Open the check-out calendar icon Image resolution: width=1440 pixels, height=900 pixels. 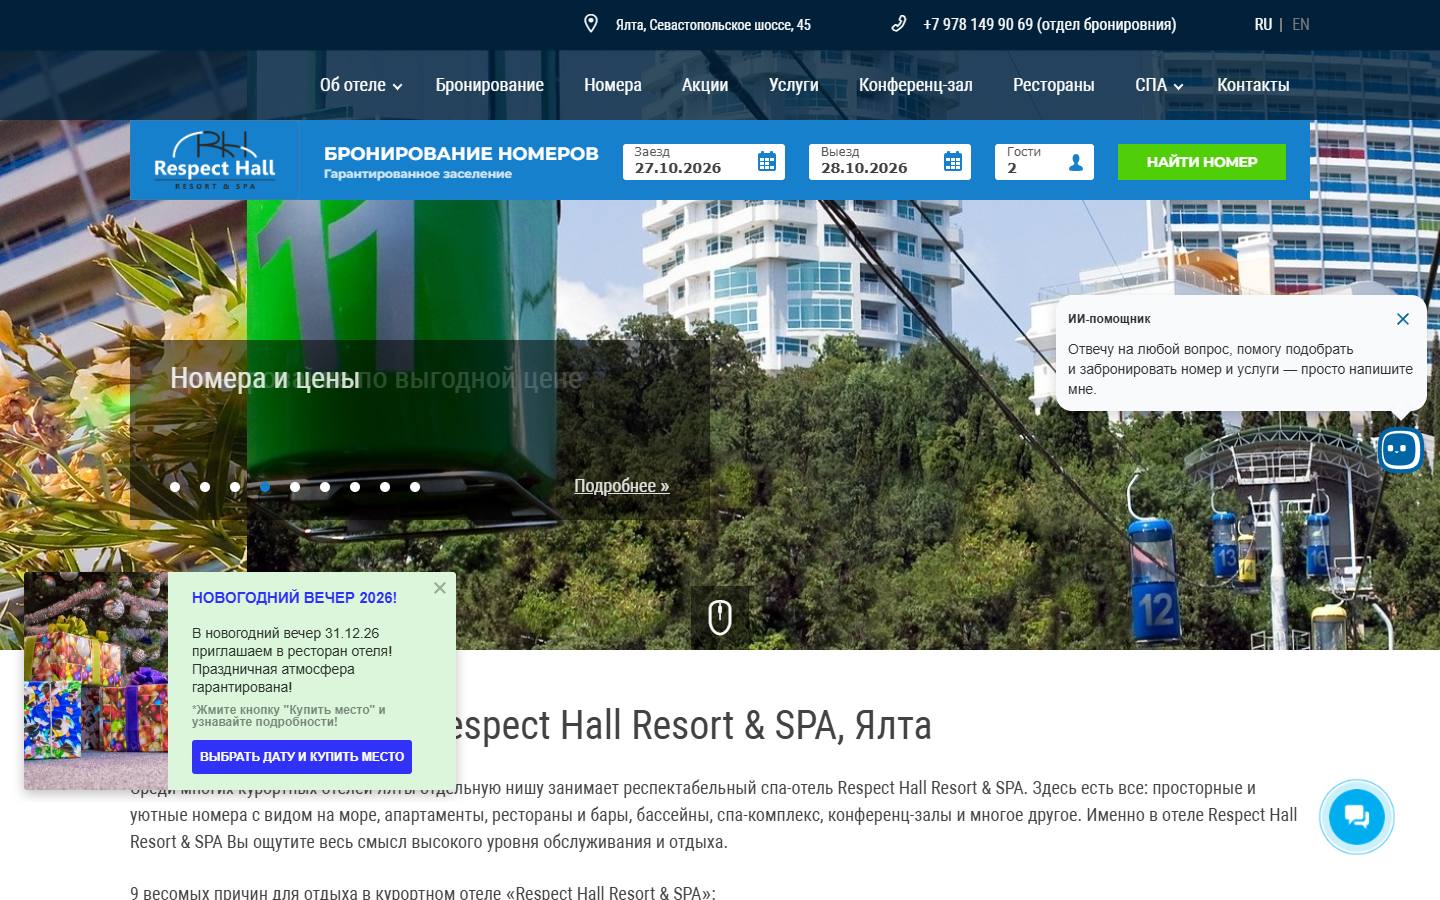953,161
